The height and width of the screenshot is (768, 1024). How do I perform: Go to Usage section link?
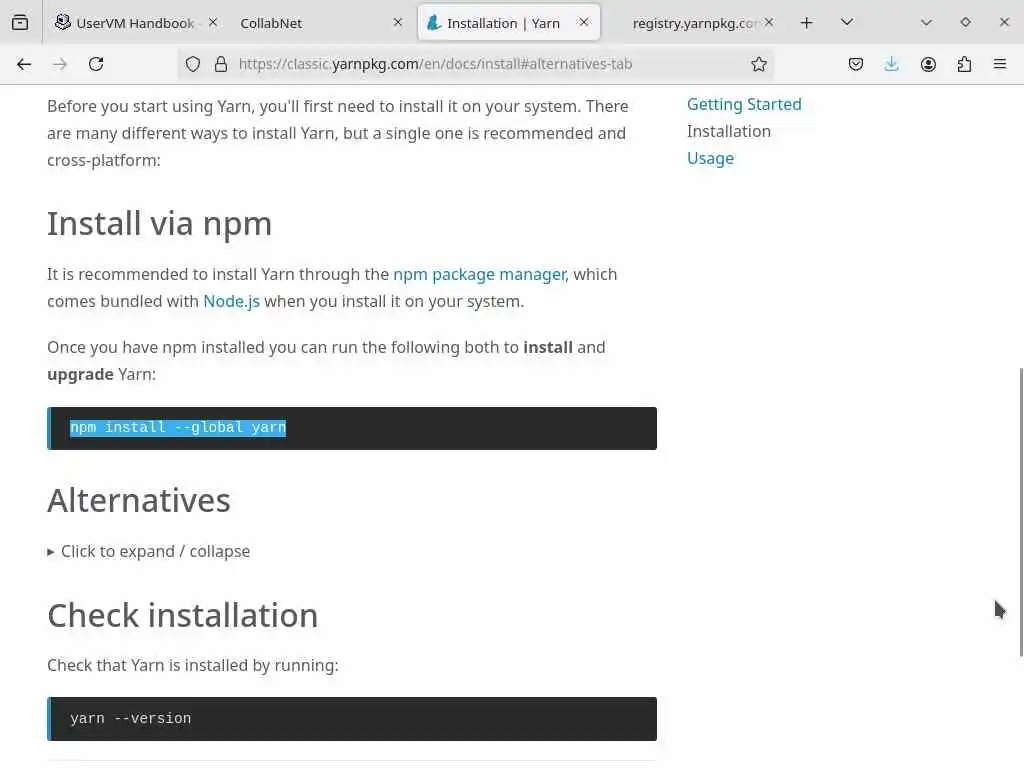tap(711, 159)
